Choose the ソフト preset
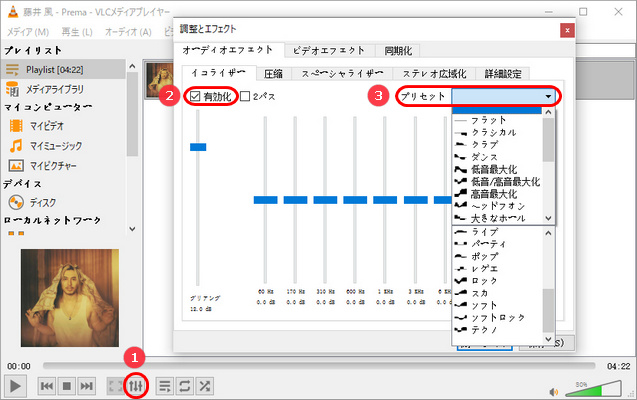The image size is (637, 400). pos(497,305)
